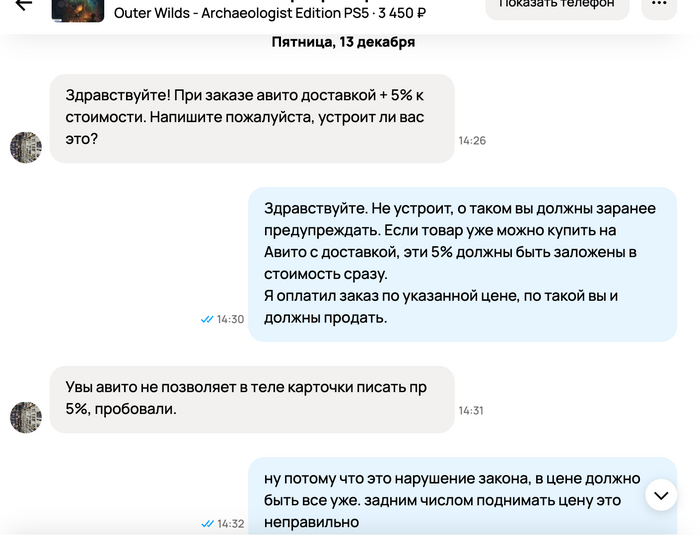700x544 pixels.
Task: Select the message starting with Увы авито не позволяет
Action: (x=252, y=398)
